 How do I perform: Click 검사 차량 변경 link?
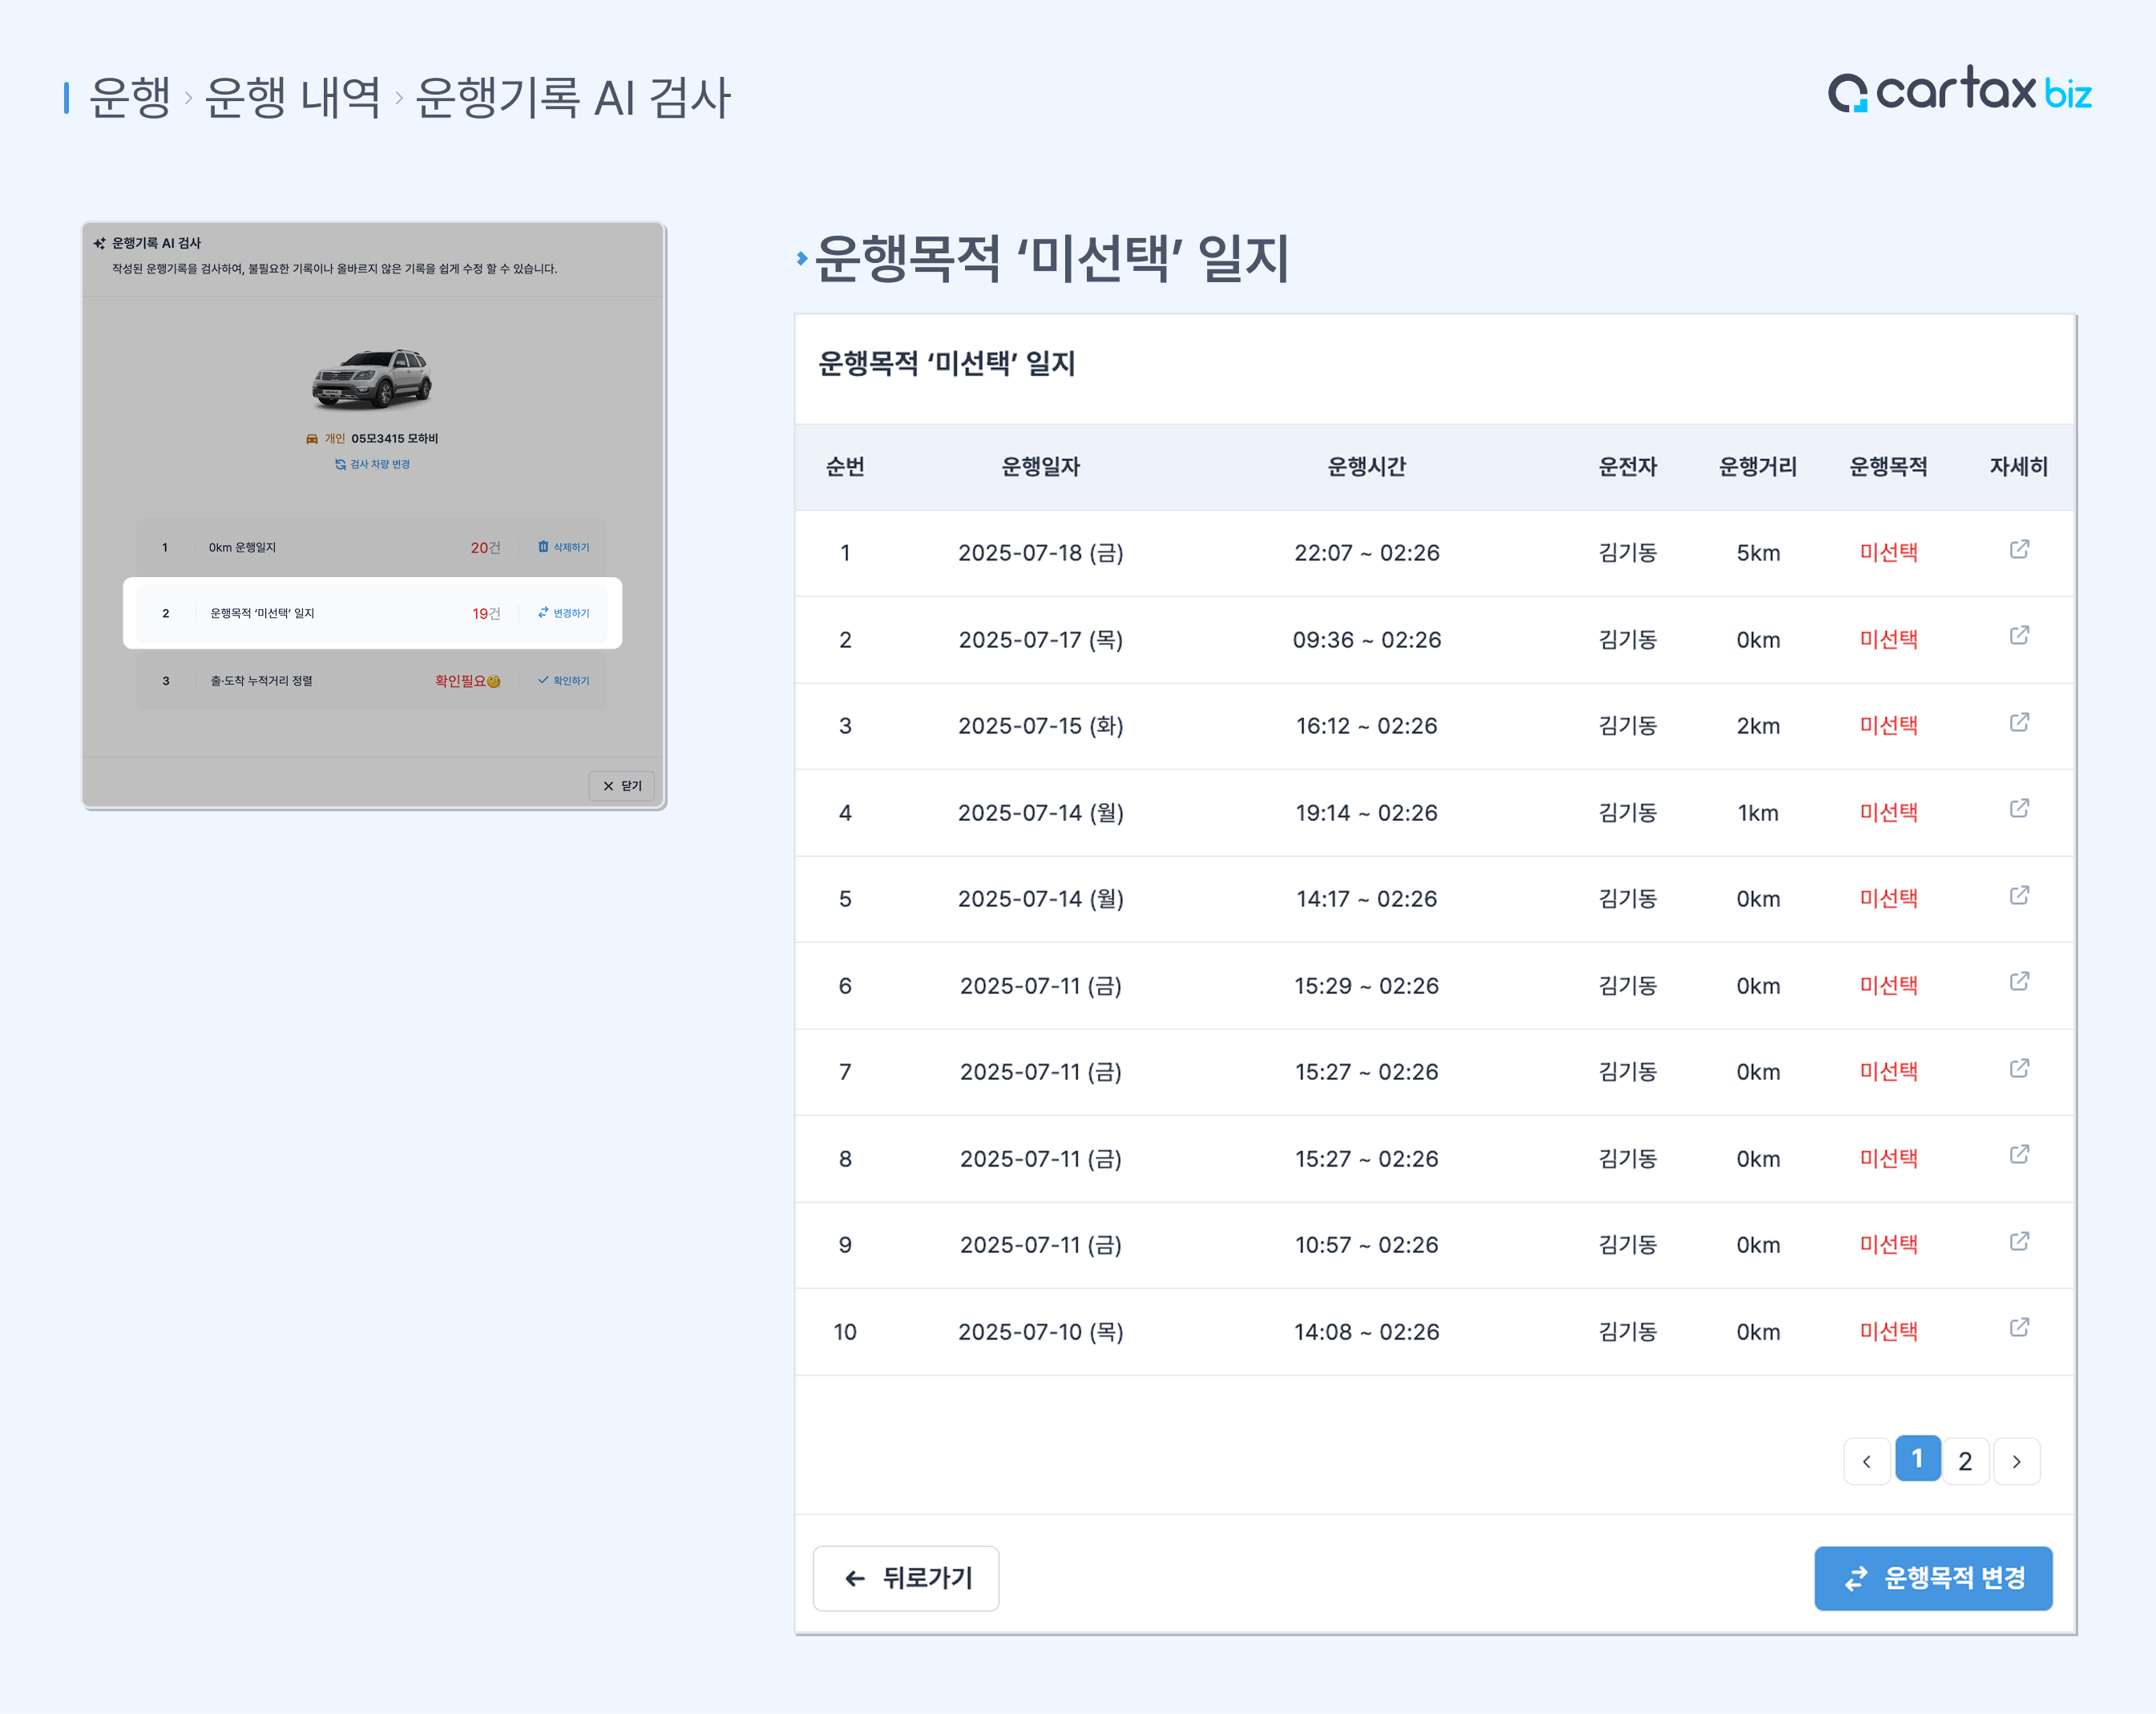tap(372, 464)
